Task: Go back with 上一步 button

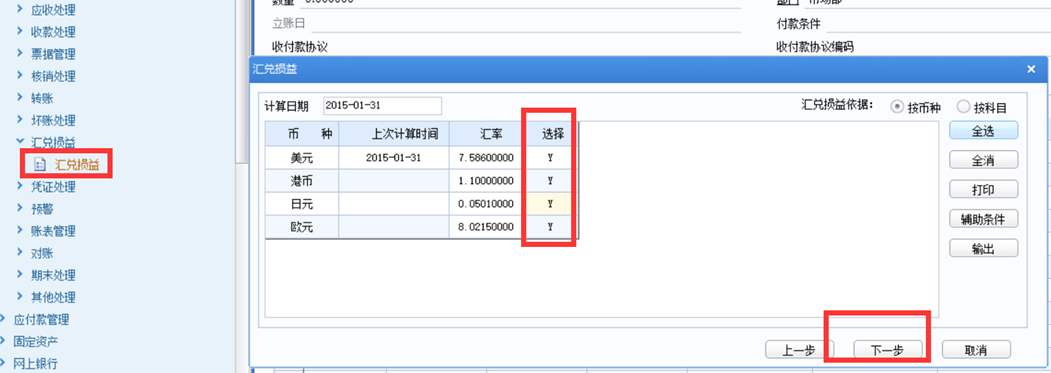Action: pos(799,350)
